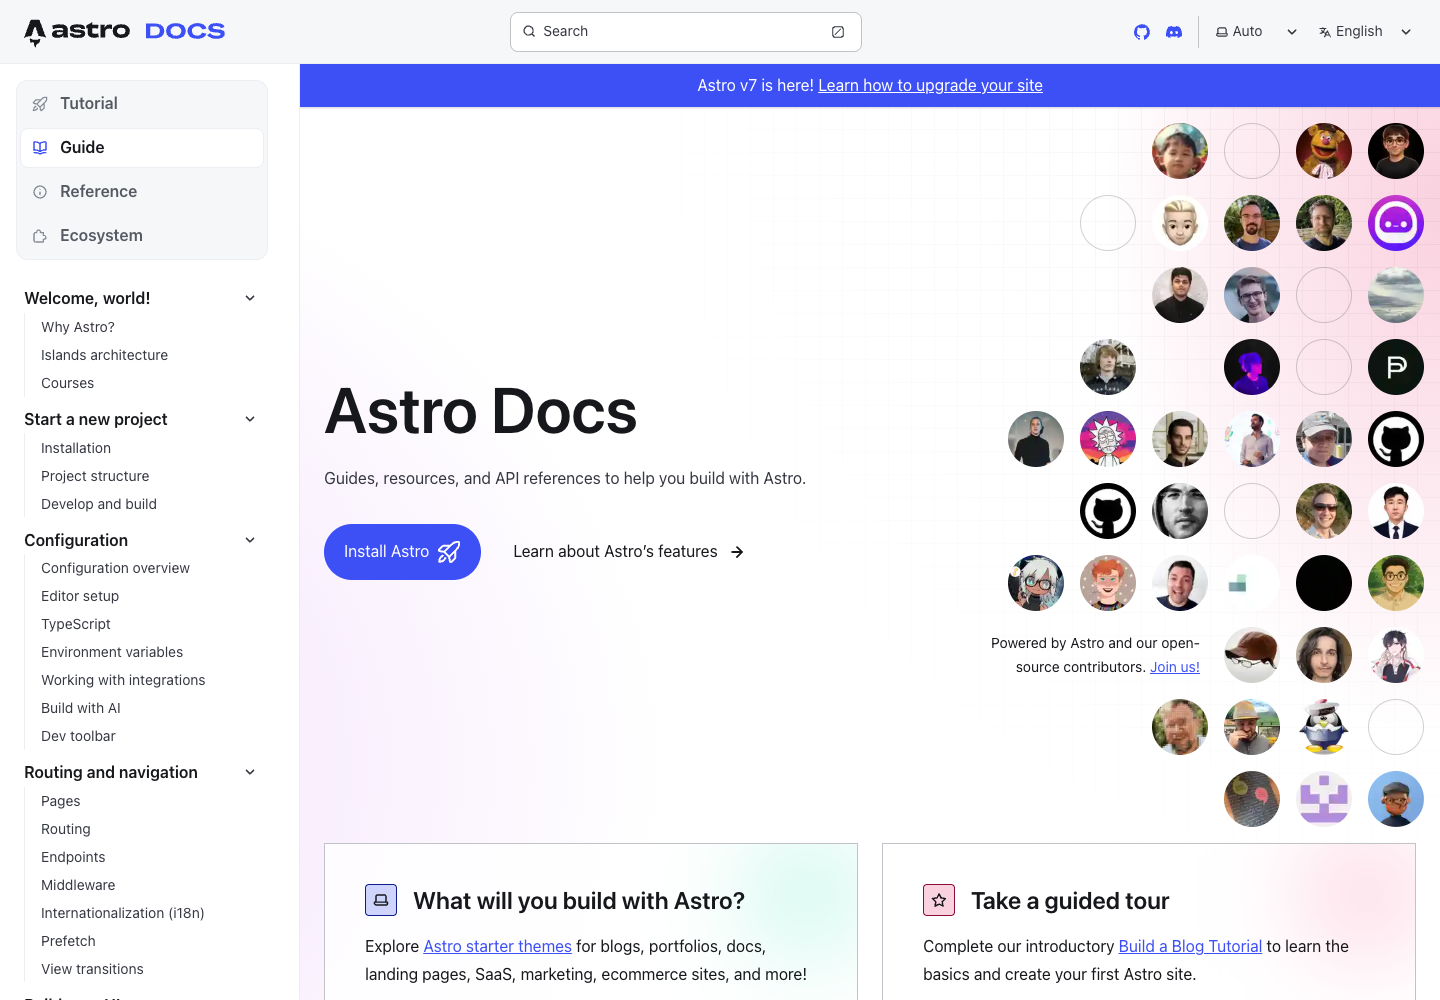Click the Join us! link
The image size is (1440, 1000).
tap(1175, 667)
